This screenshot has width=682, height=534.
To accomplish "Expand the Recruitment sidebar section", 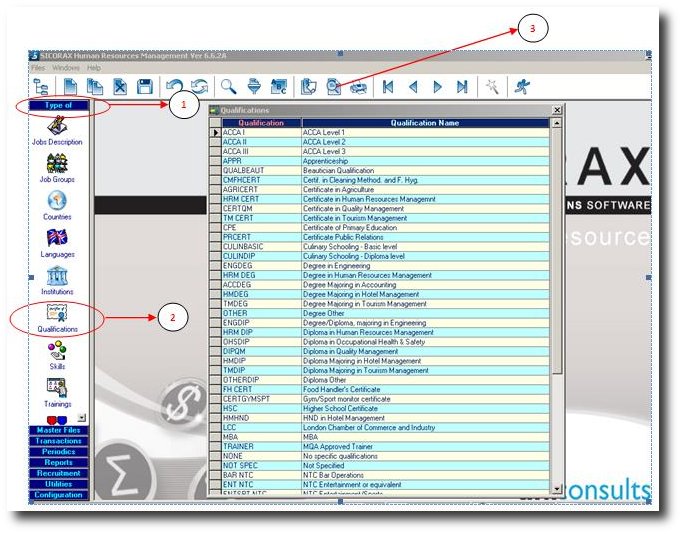I will (58, 473).
